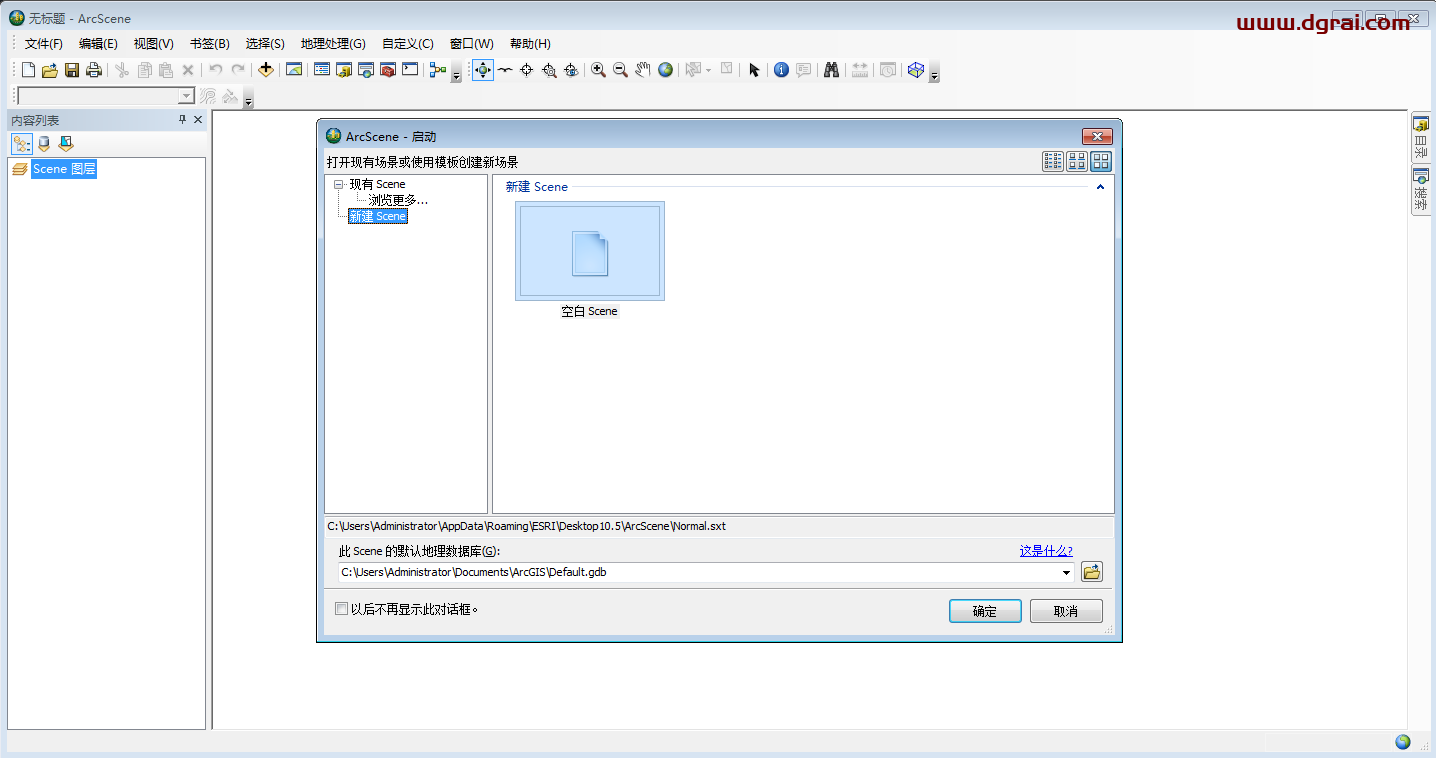Open the 书签 menu
This screenshot has width=1436, height=758.
pyautogui.click(x=208, y=43)
